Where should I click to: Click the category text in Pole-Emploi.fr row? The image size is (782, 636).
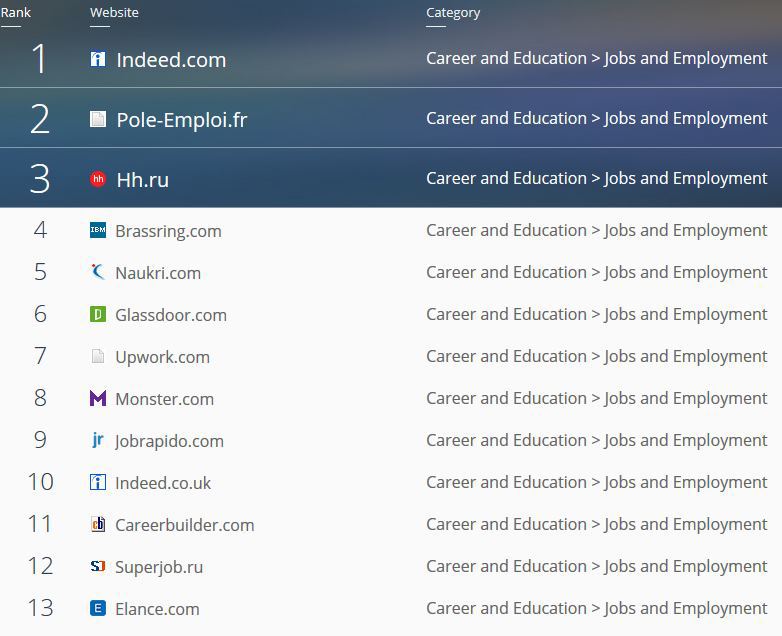click(x=596, y=119)
